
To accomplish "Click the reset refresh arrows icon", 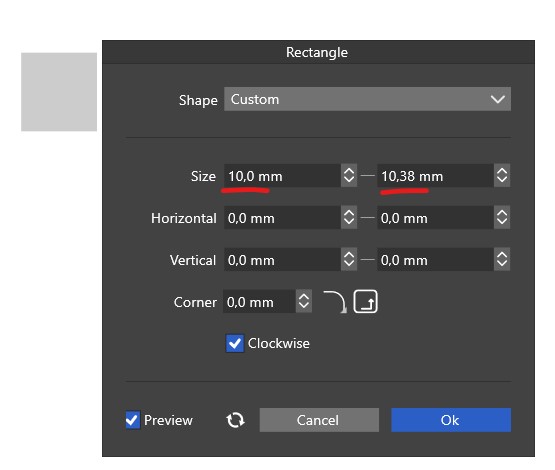I will (235, 420).
